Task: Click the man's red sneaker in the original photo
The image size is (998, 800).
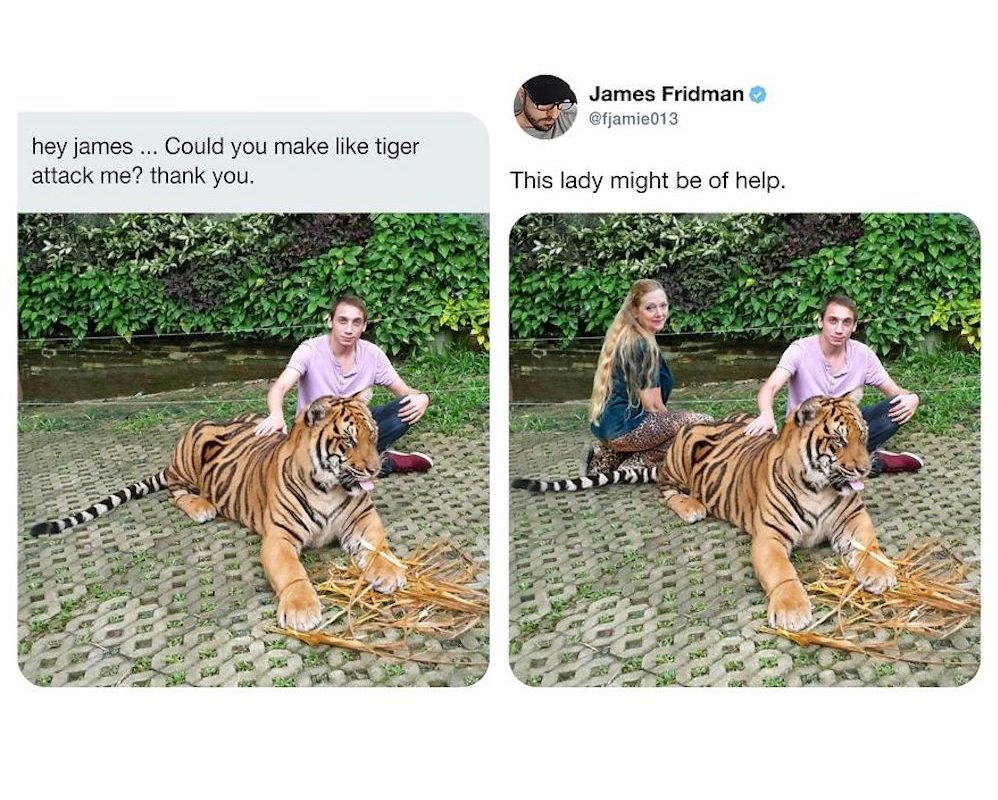Action: pyautogui.click(x=409, y=461)
